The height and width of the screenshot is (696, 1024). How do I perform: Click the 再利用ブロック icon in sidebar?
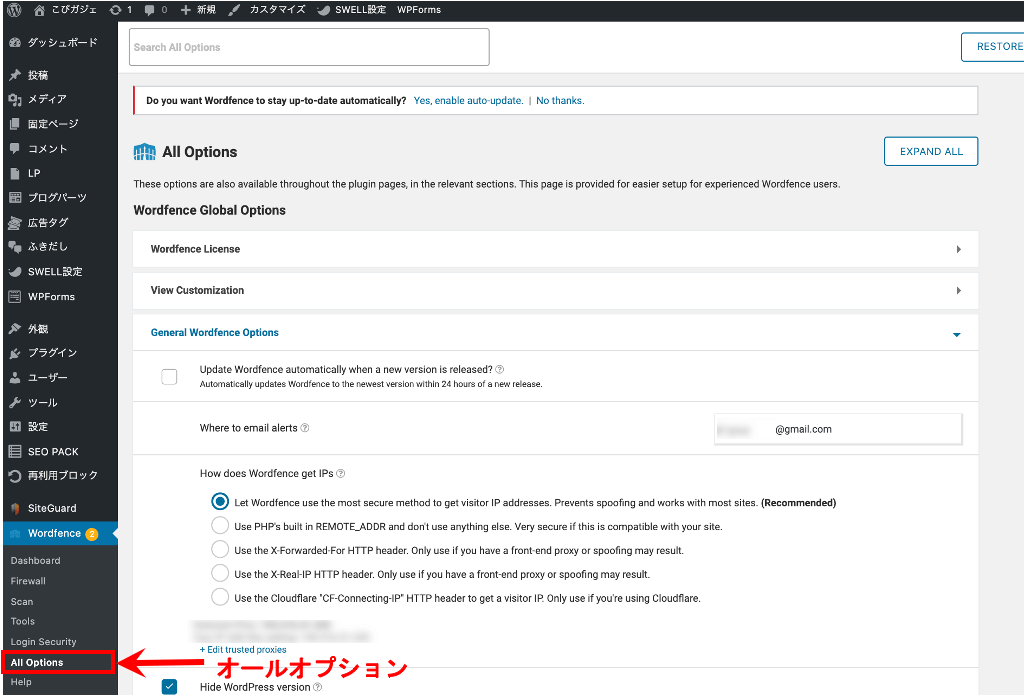coord(15,476)
